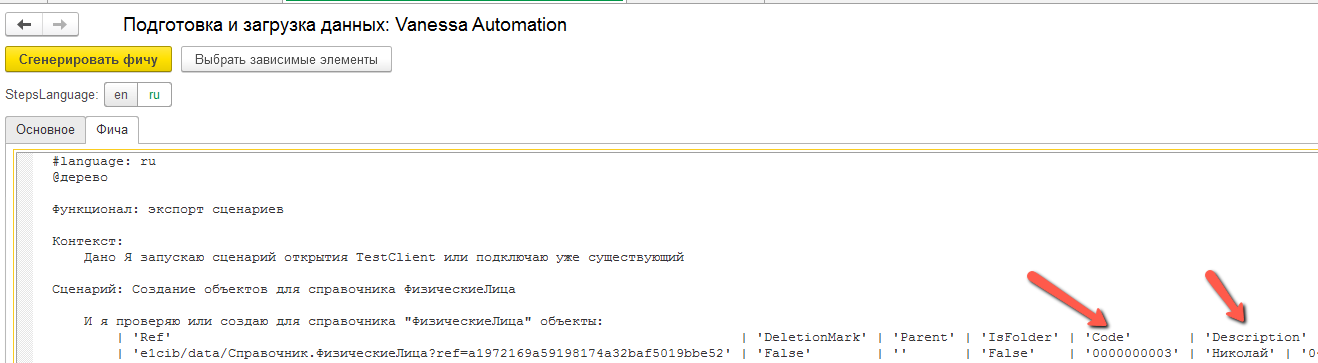Click the StepsLanguage label
Screen dimensions: 1318x363
coord(52,95)
